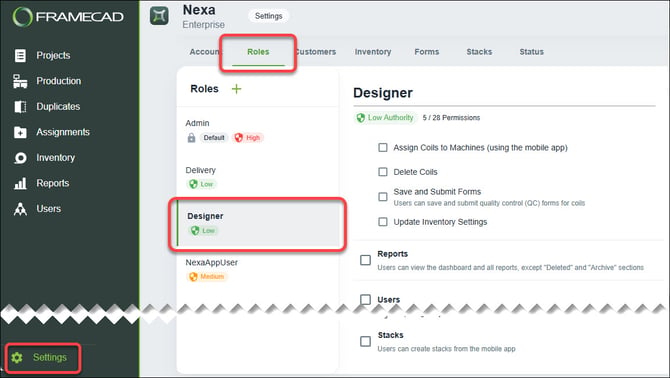670x378 pixels.
Task: Switch to the Inventory tab
Action: pos(373,52)
